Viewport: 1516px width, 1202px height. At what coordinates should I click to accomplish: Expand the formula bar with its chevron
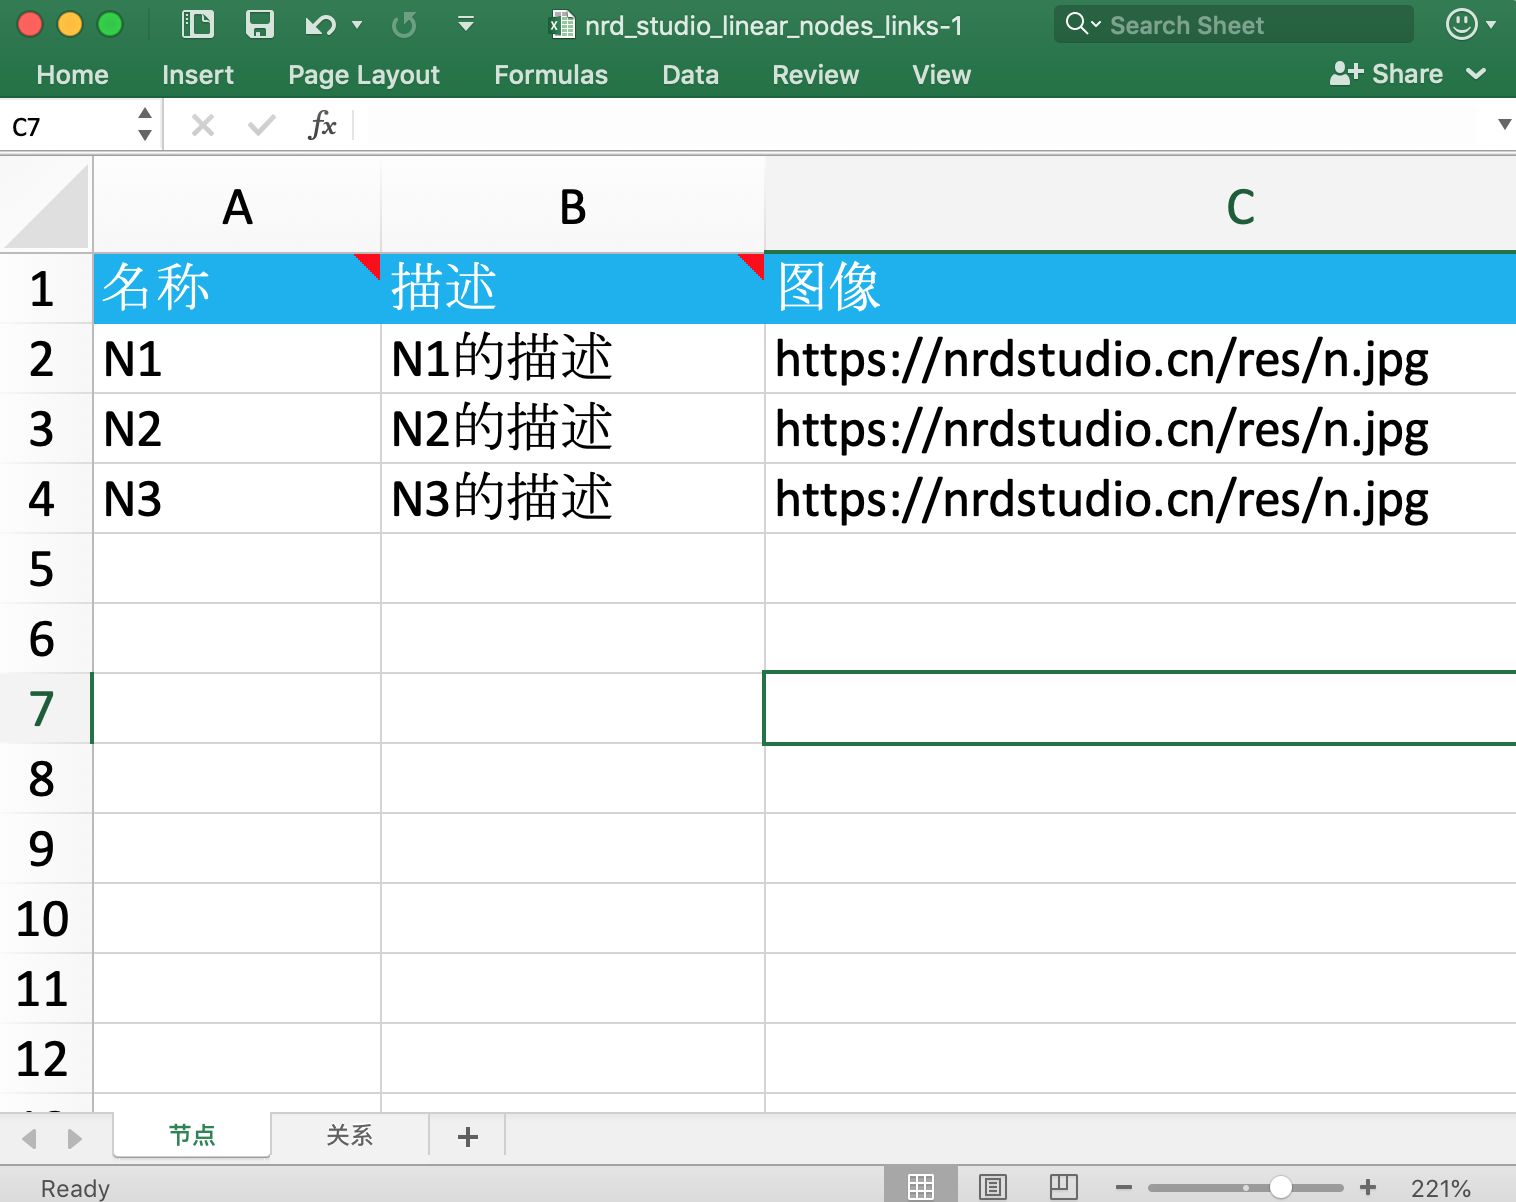click(x=1504, y=124)
